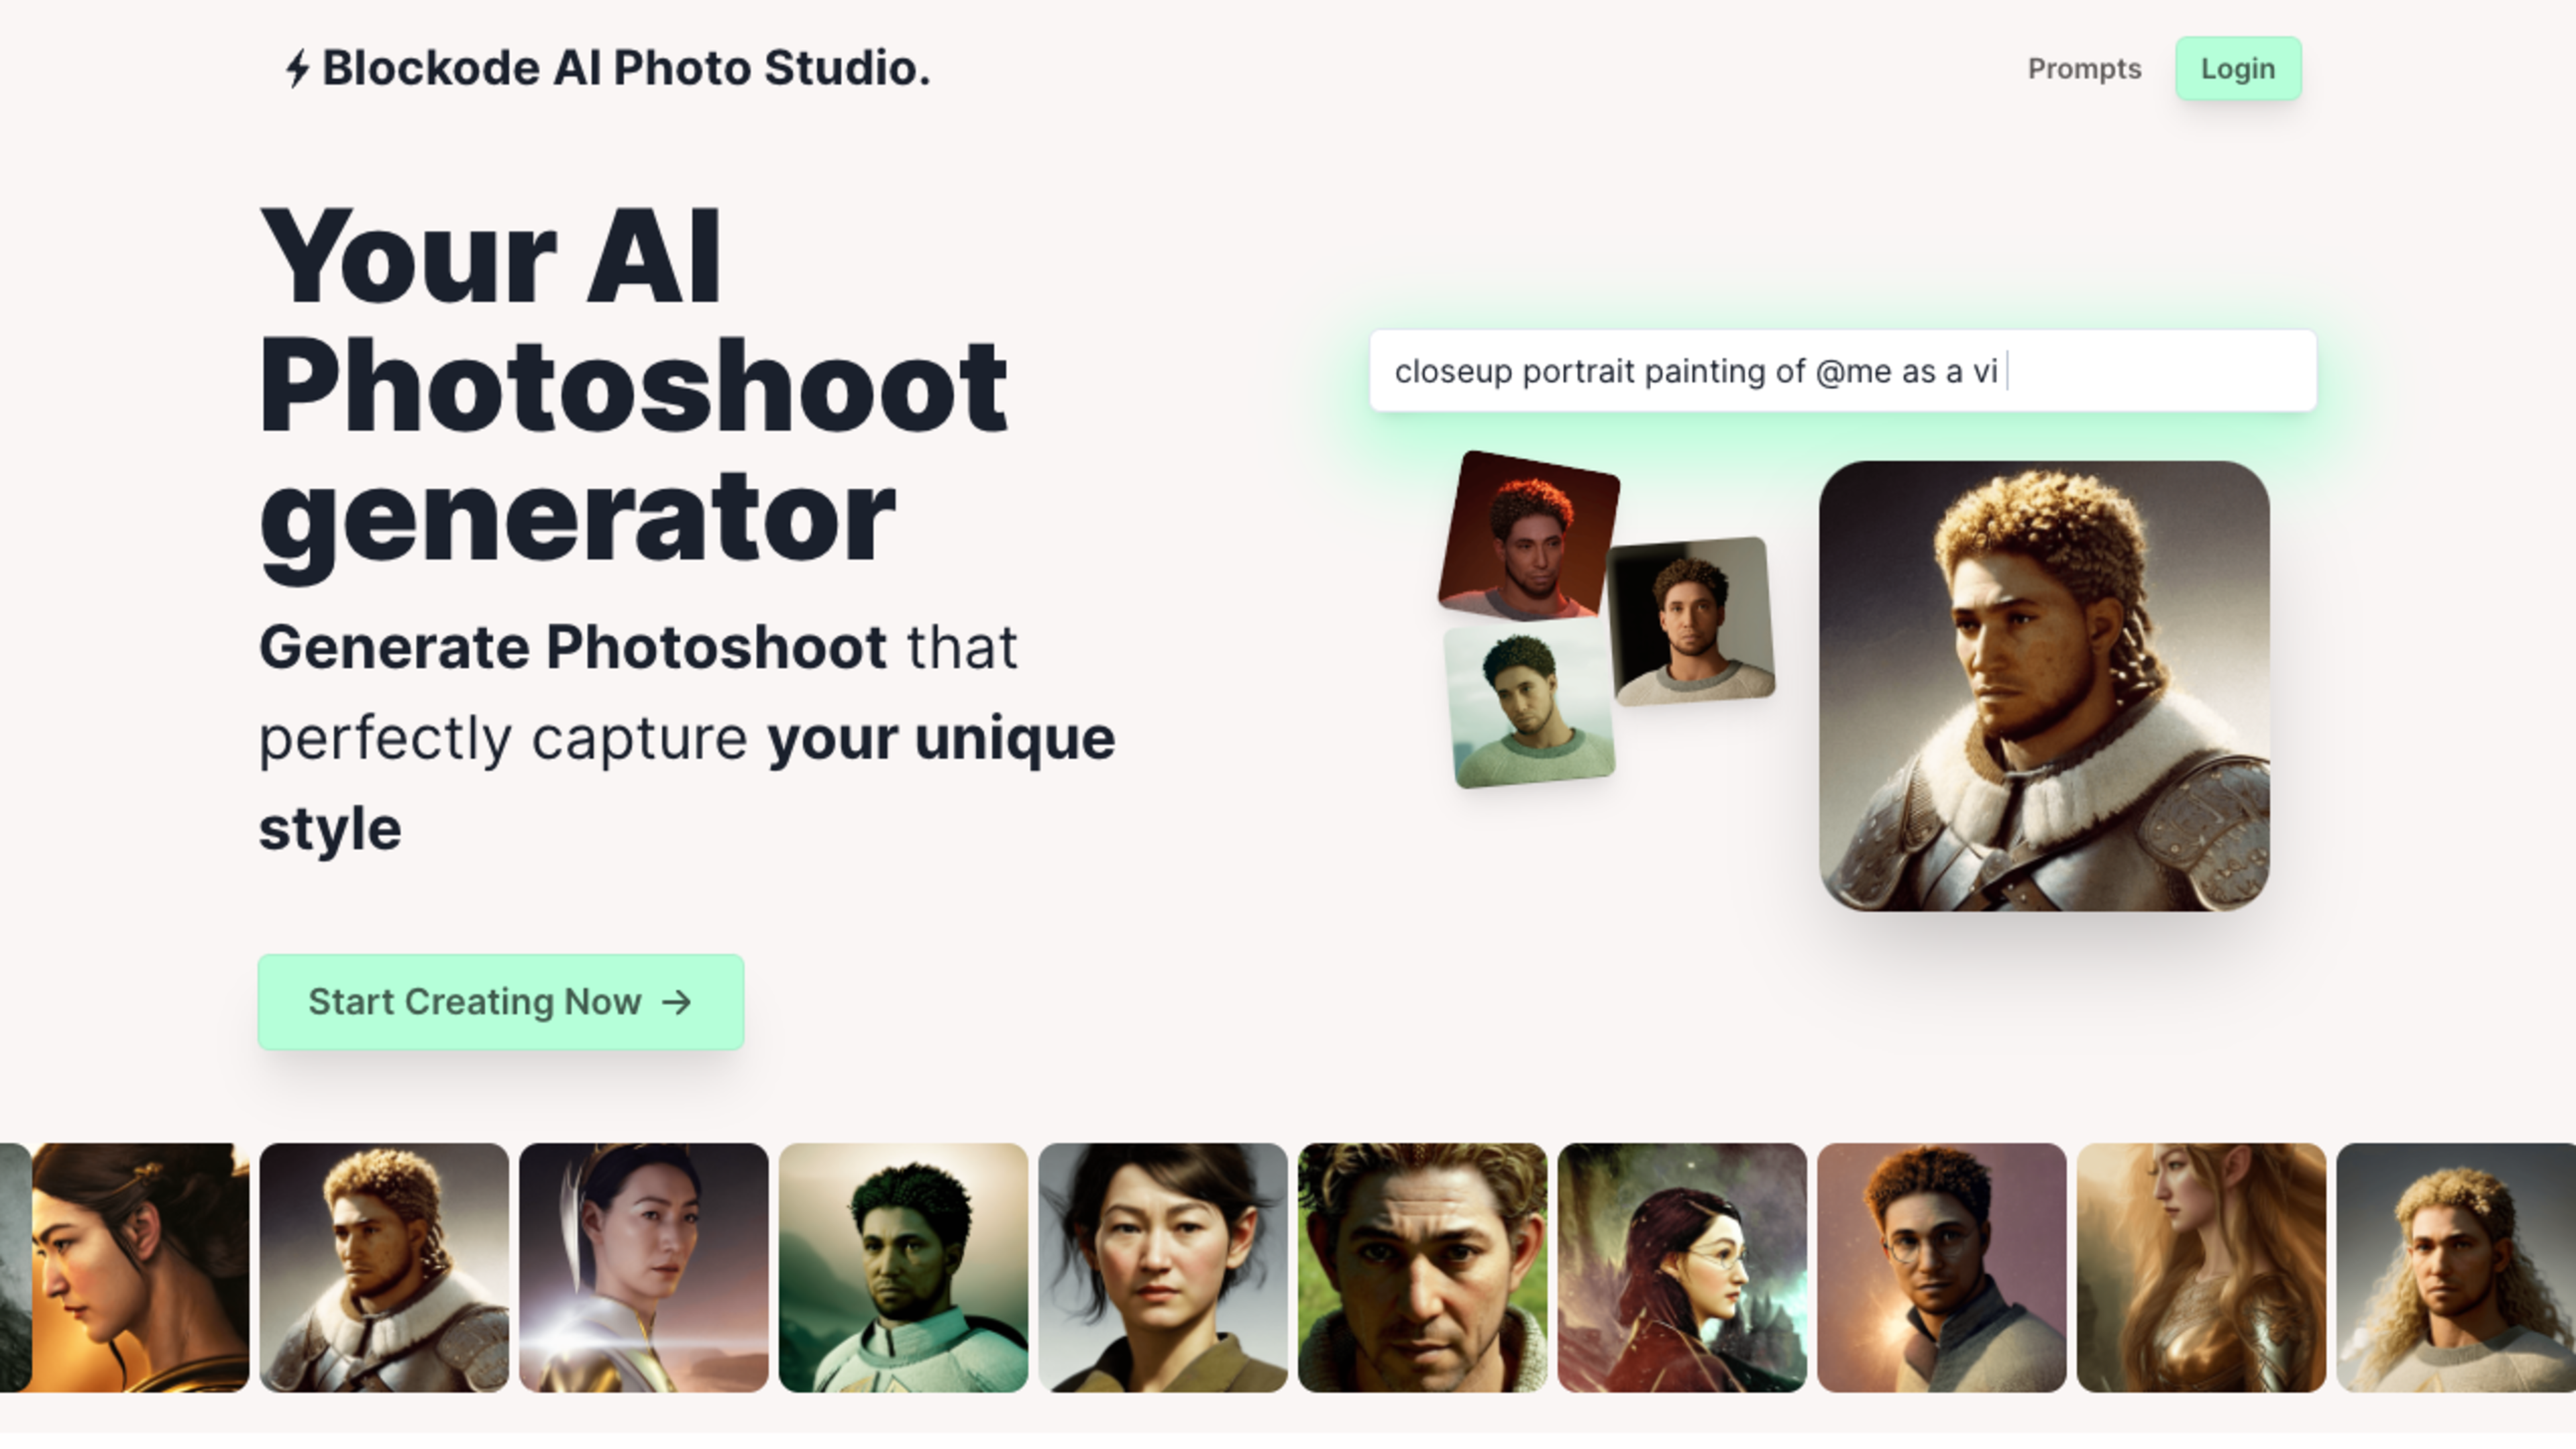This screenshot has height=1449, width=2576.
Task: Click the scarred man portrait thumbnail
Action: point(1422,1267)
